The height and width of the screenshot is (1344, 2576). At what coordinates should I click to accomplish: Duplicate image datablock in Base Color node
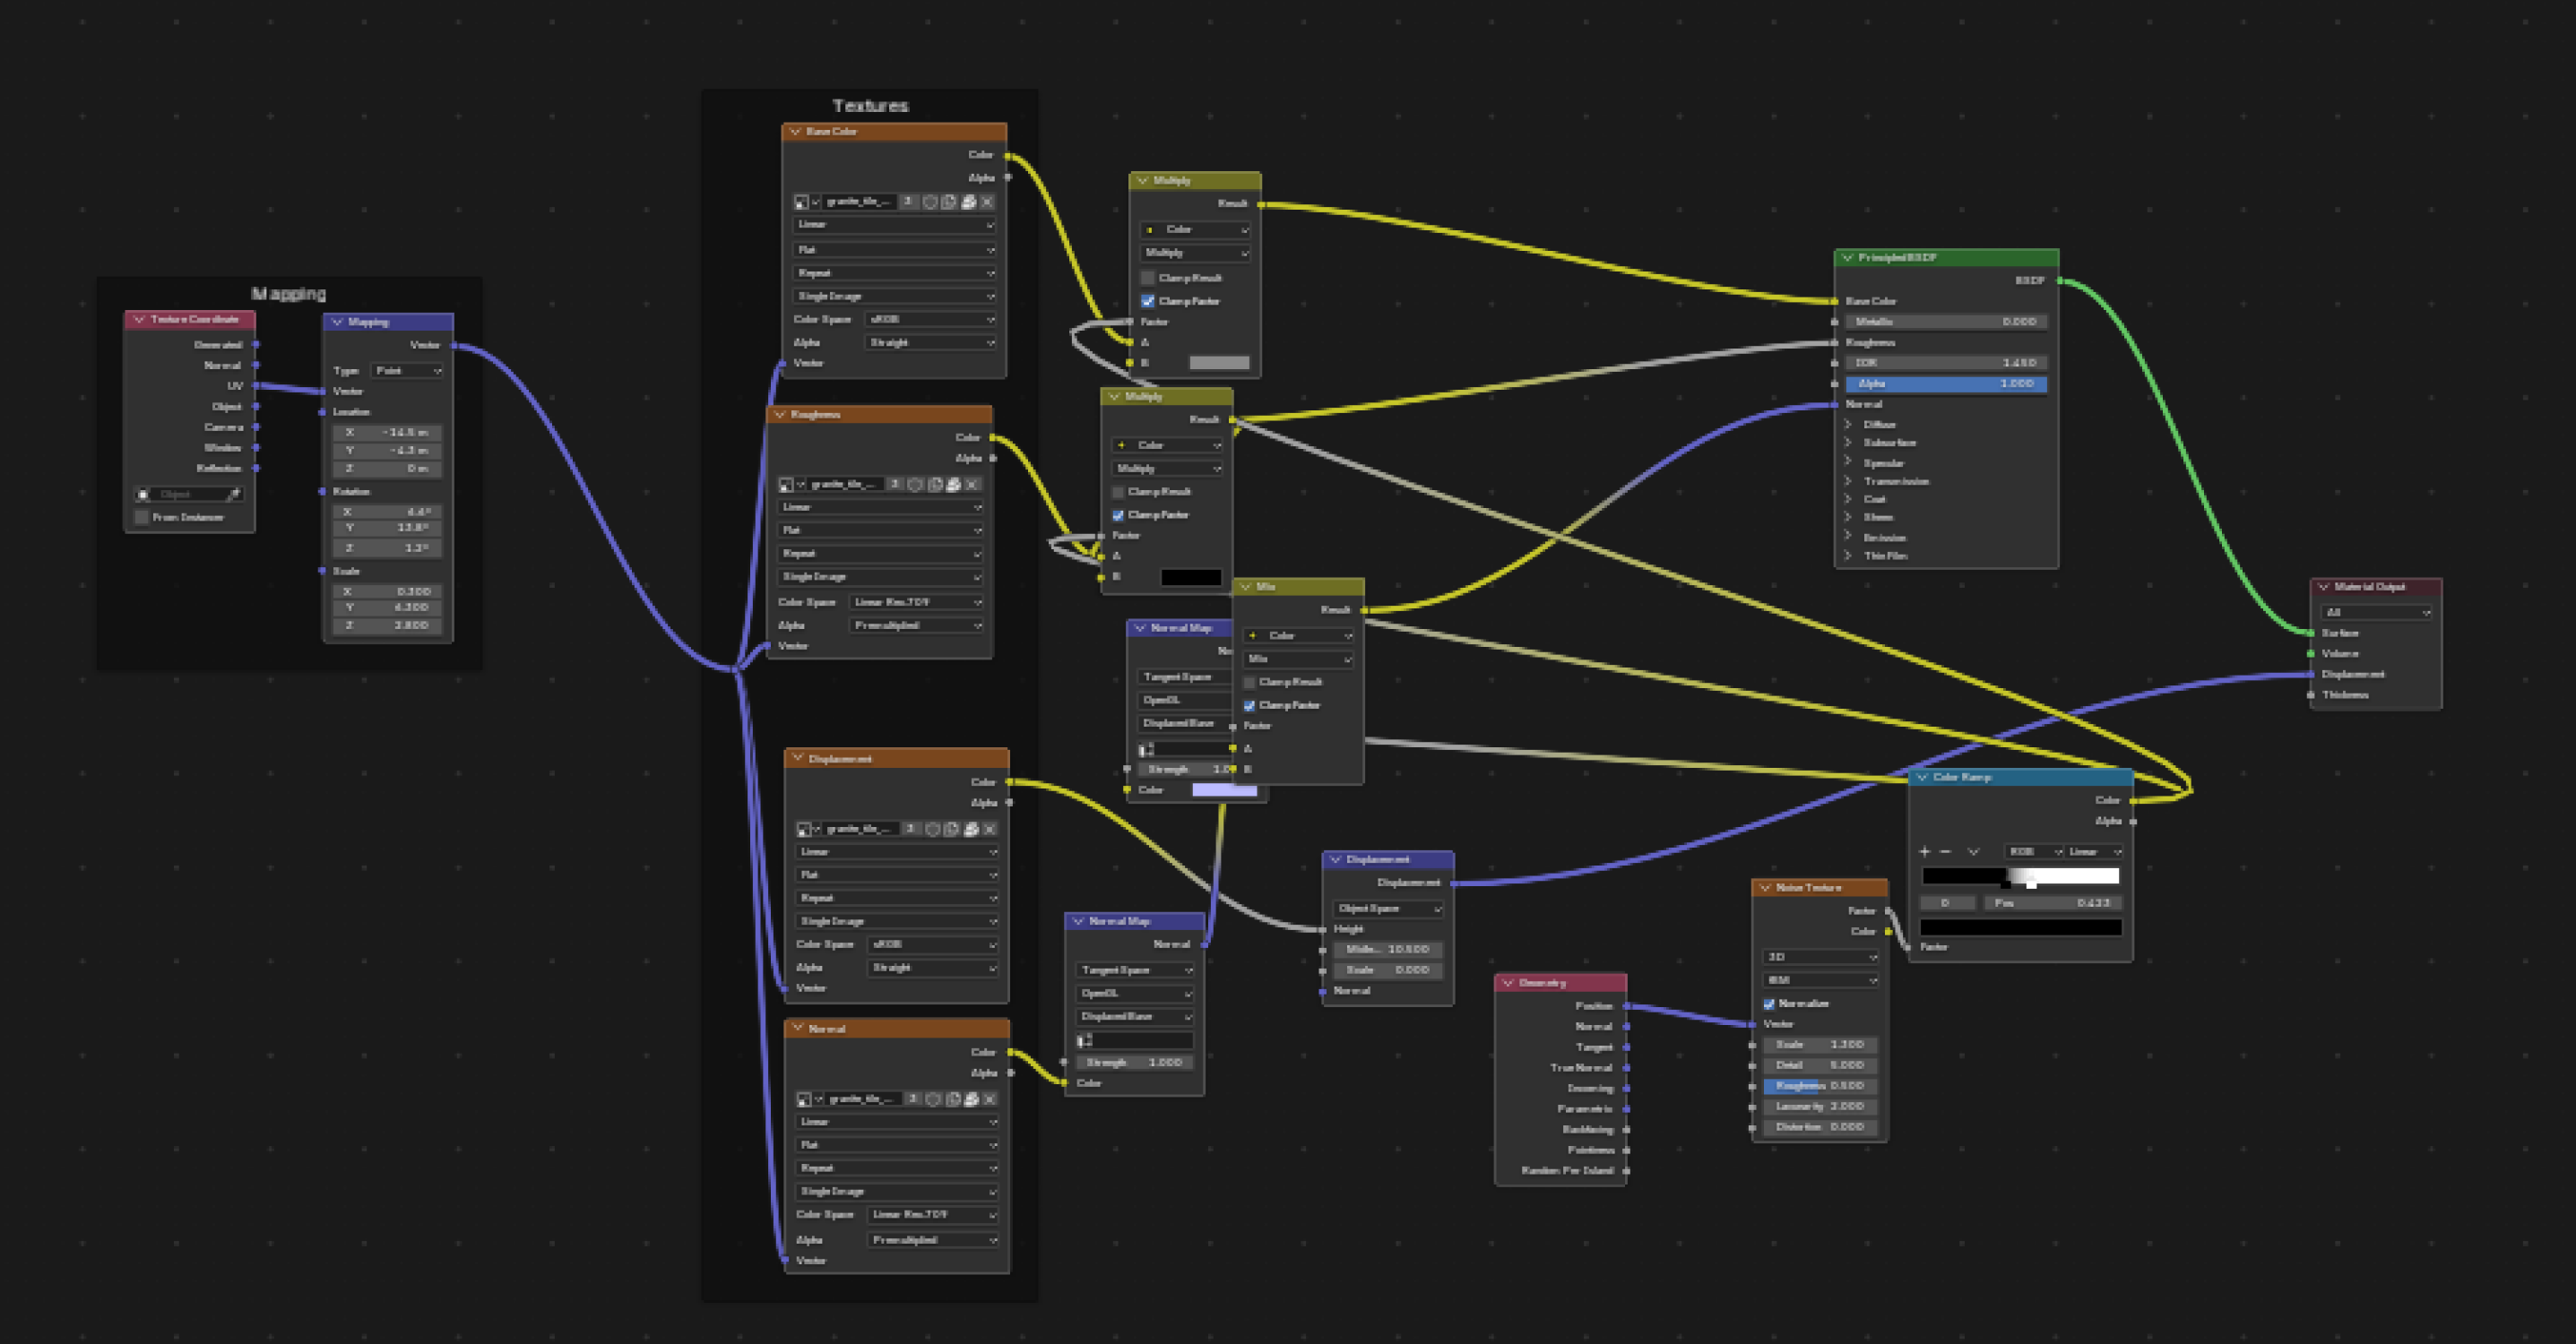pyautogui.click(x=949, y=202)
